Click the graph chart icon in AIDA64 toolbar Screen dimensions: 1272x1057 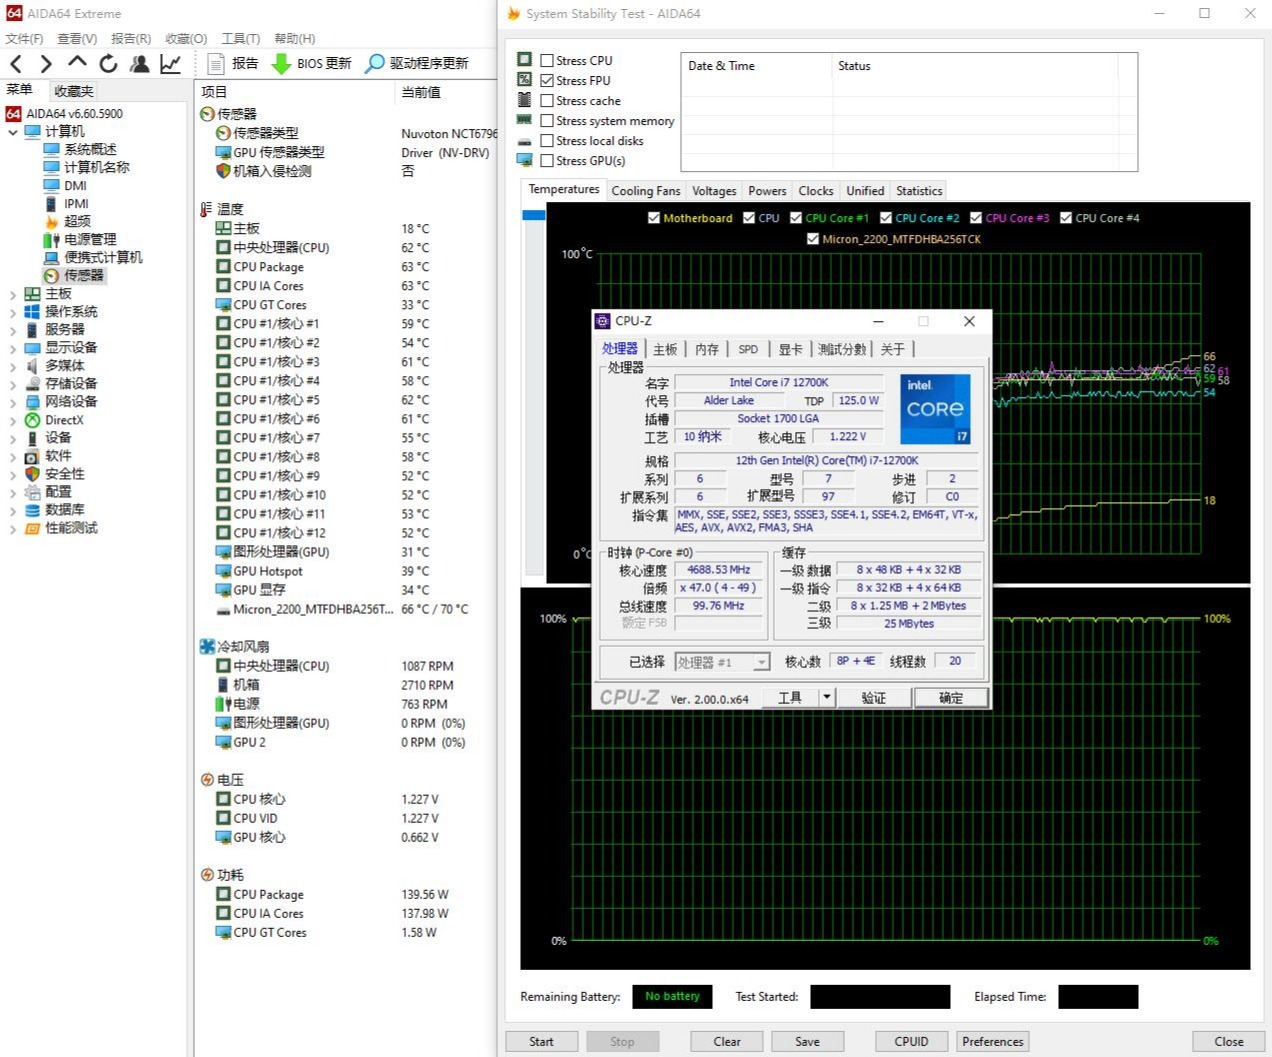tap(171, 64)
